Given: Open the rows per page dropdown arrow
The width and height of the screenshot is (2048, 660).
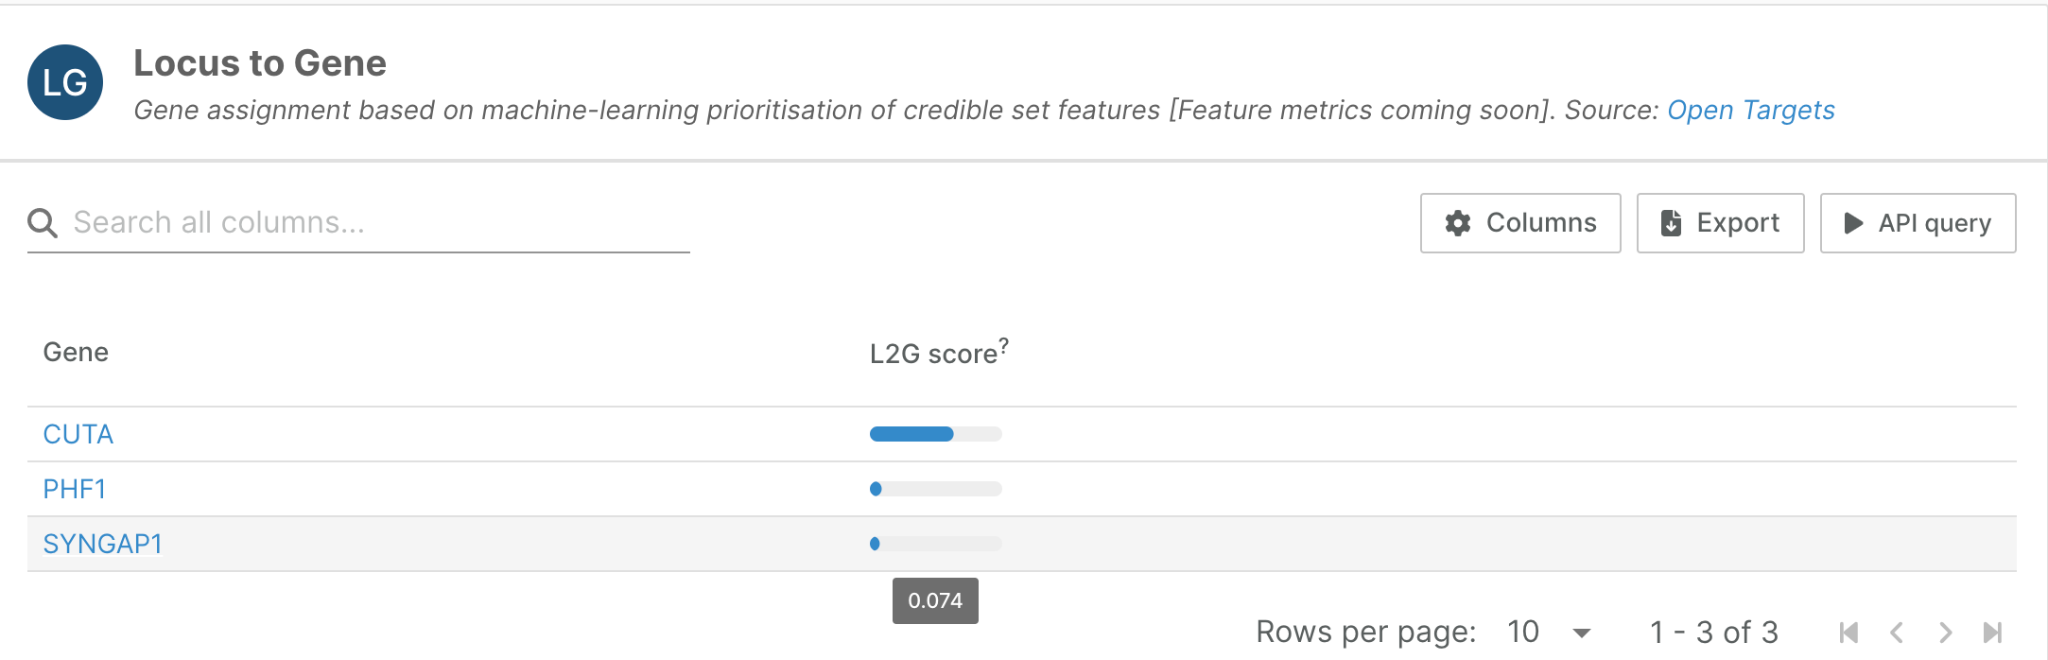Looking at the screenshot, I should click(x=1581, y=633).
